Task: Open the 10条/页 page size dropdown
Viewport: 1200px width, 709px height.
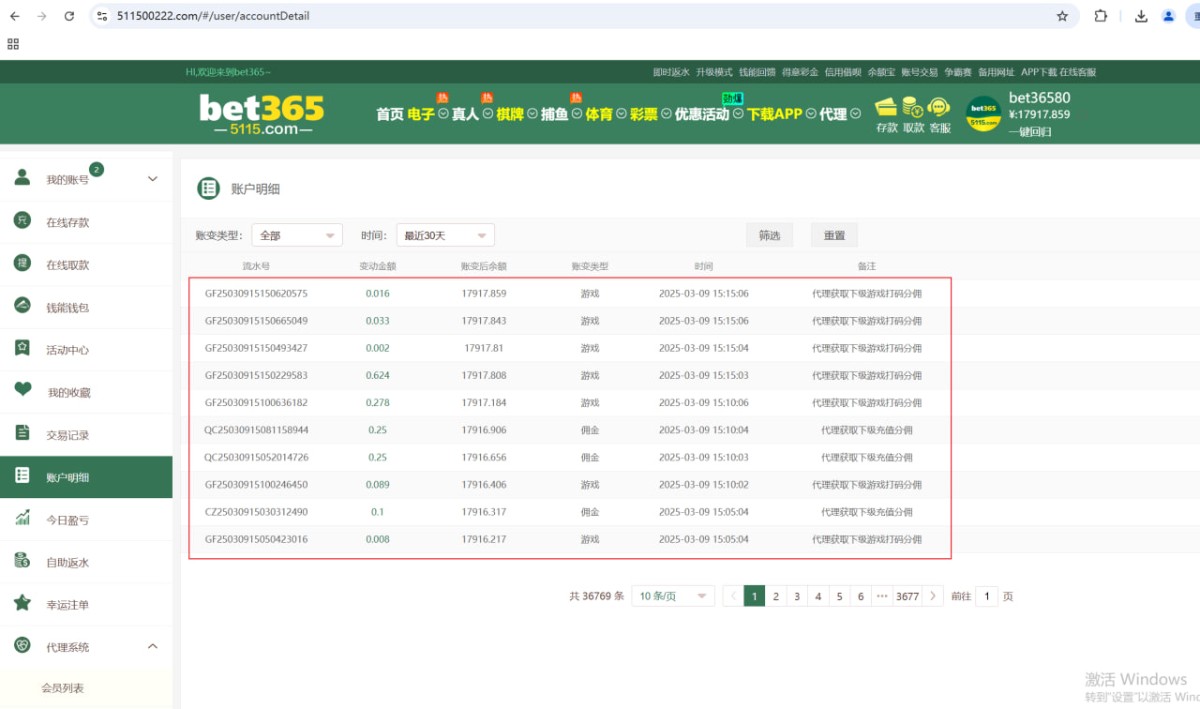Action: [673, 596]
